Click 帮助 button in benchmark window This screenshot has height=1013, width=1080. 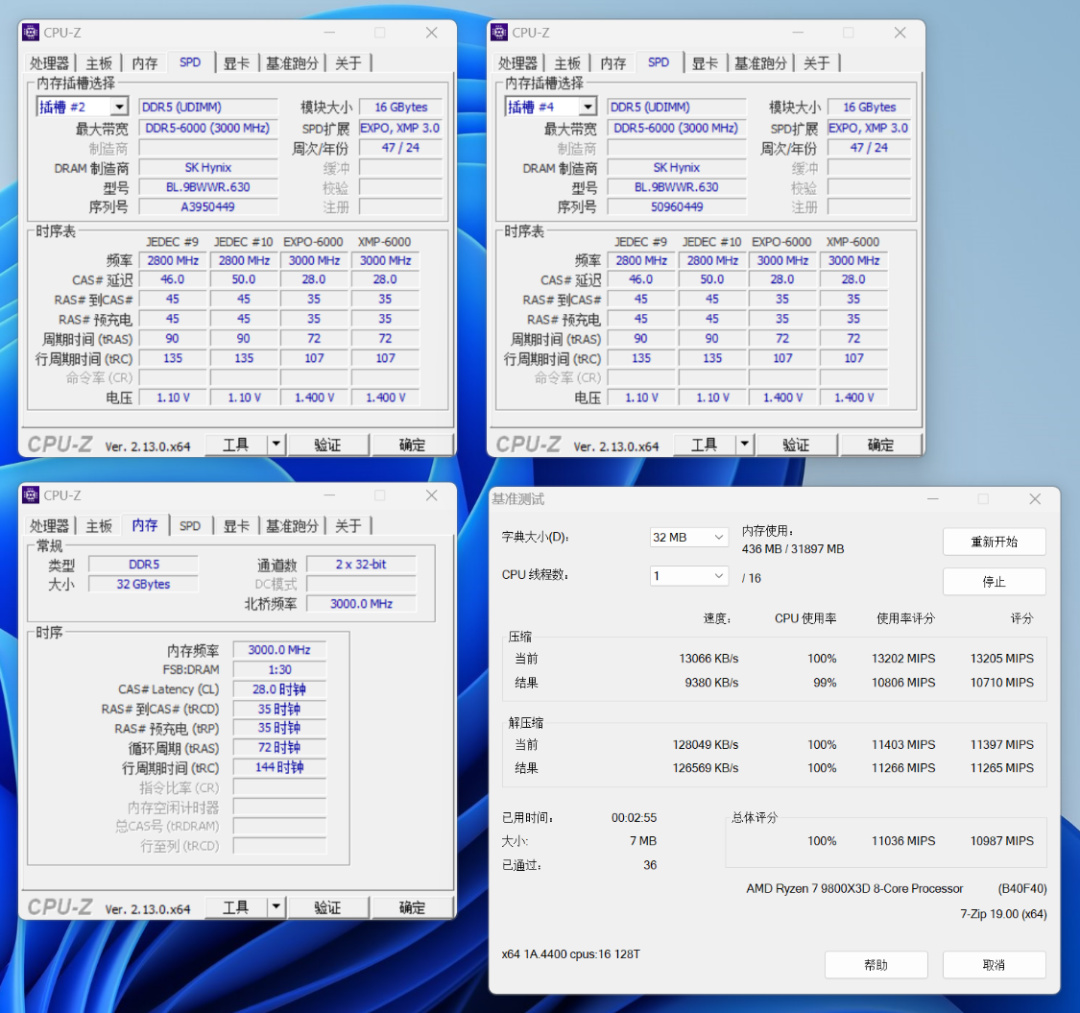pos(876,965)
